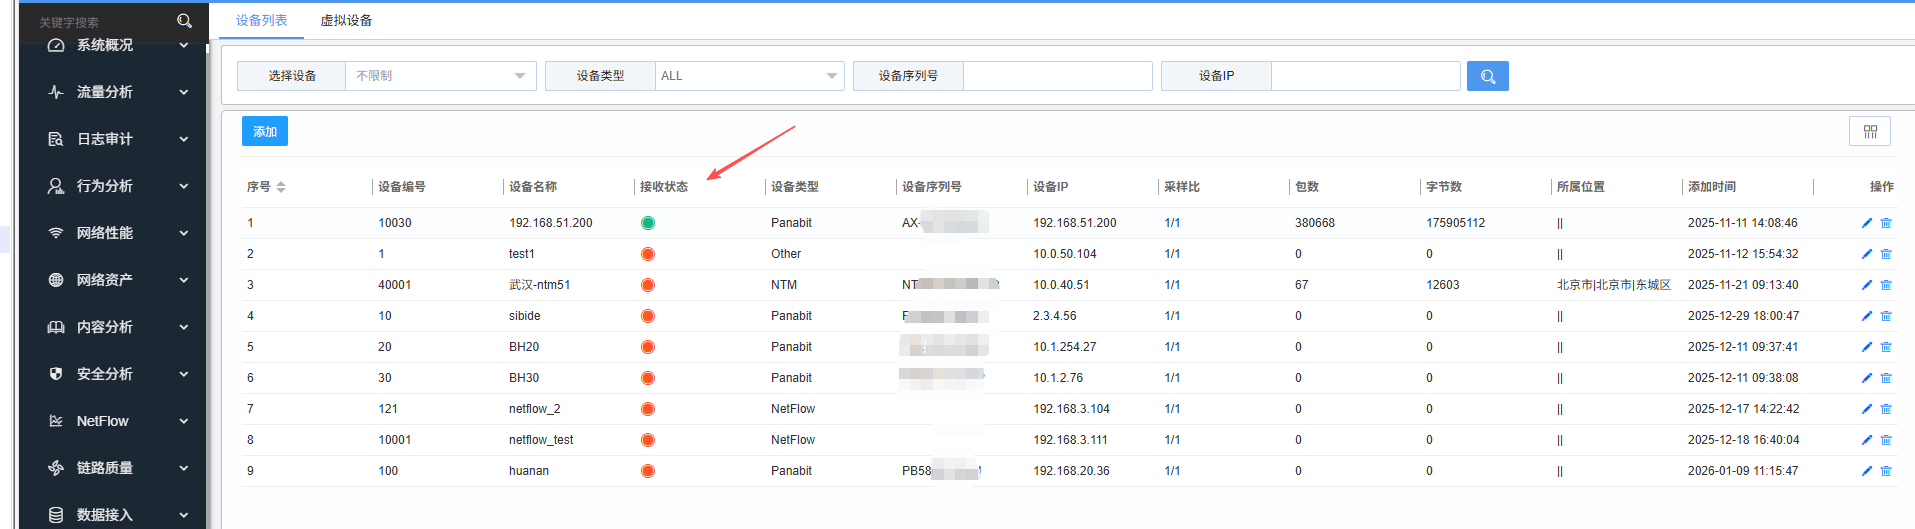Edit the 192.168.51.200 device row

[x=1866, y=223]
